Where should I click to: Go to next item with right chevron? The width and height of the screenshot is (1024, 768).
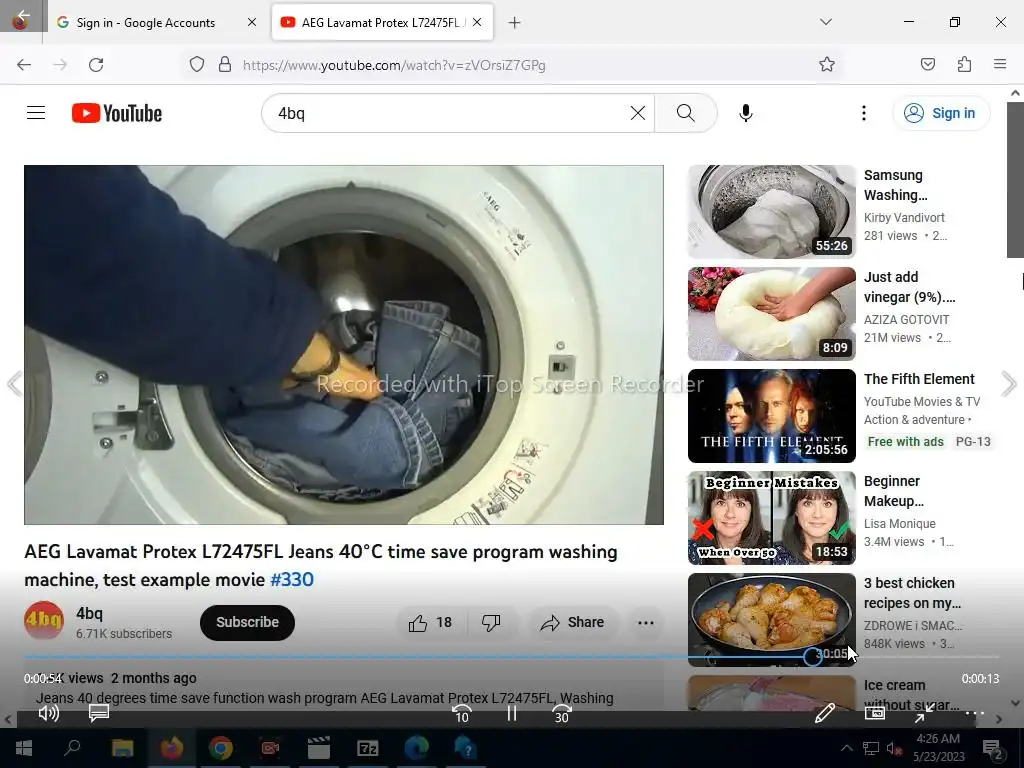point(1009,384)
